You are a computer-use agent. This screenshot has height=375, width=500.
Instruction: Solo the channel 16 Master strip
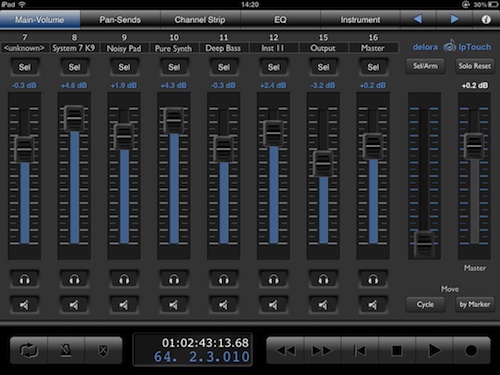[x=373, y=279]
